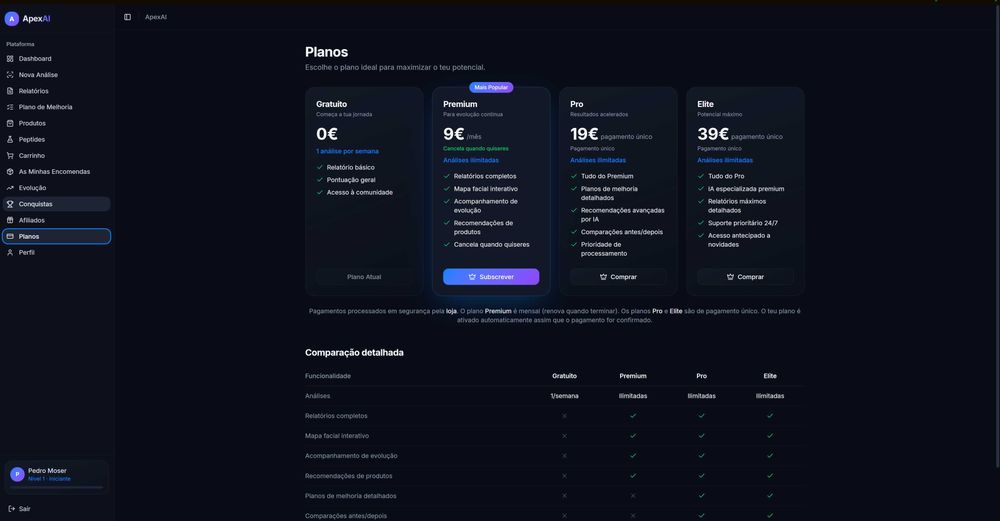The image size is (1000, 521).
Task: Go to Nova Análise page
Action: pyautogui.click(x=56, y=75)
